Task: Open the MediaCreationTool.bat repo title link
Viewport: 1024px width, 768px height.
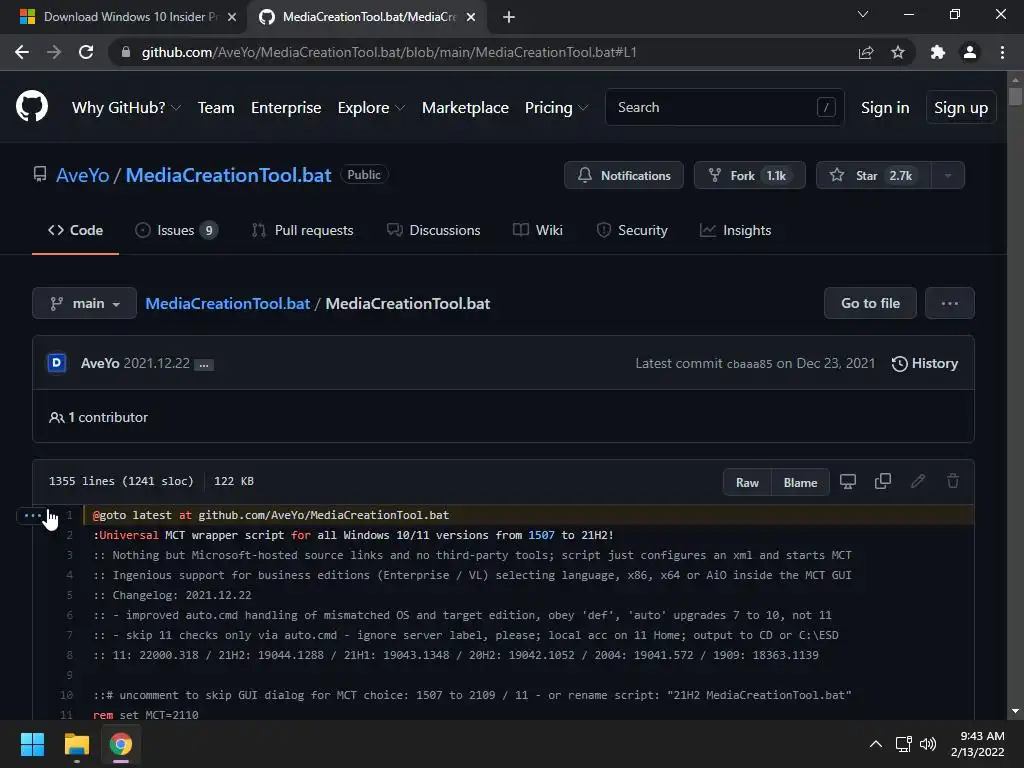Action: click(229, 175)
